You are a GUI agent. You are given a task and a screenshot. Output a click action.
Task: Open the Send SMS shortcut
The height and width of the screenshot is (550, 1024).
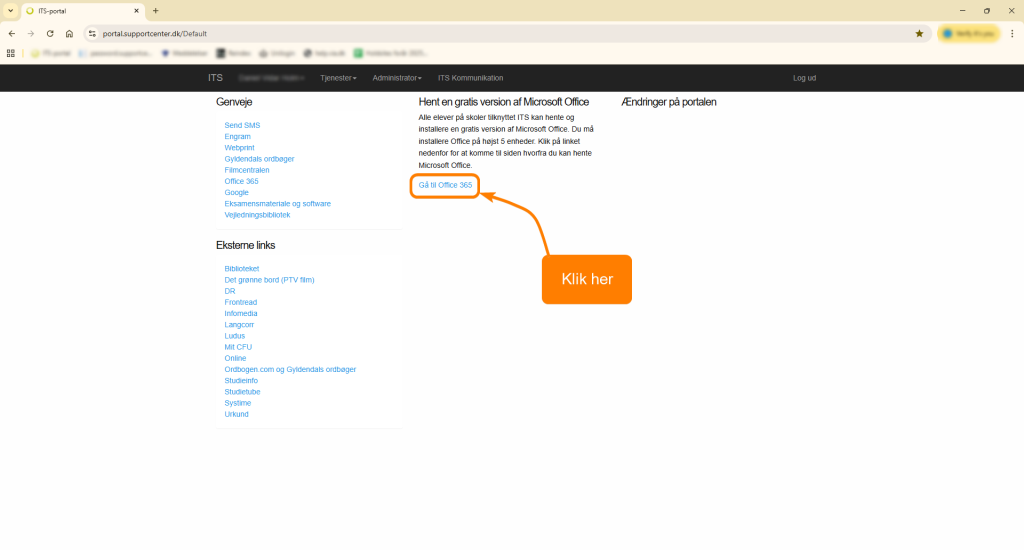coord(242,125)
